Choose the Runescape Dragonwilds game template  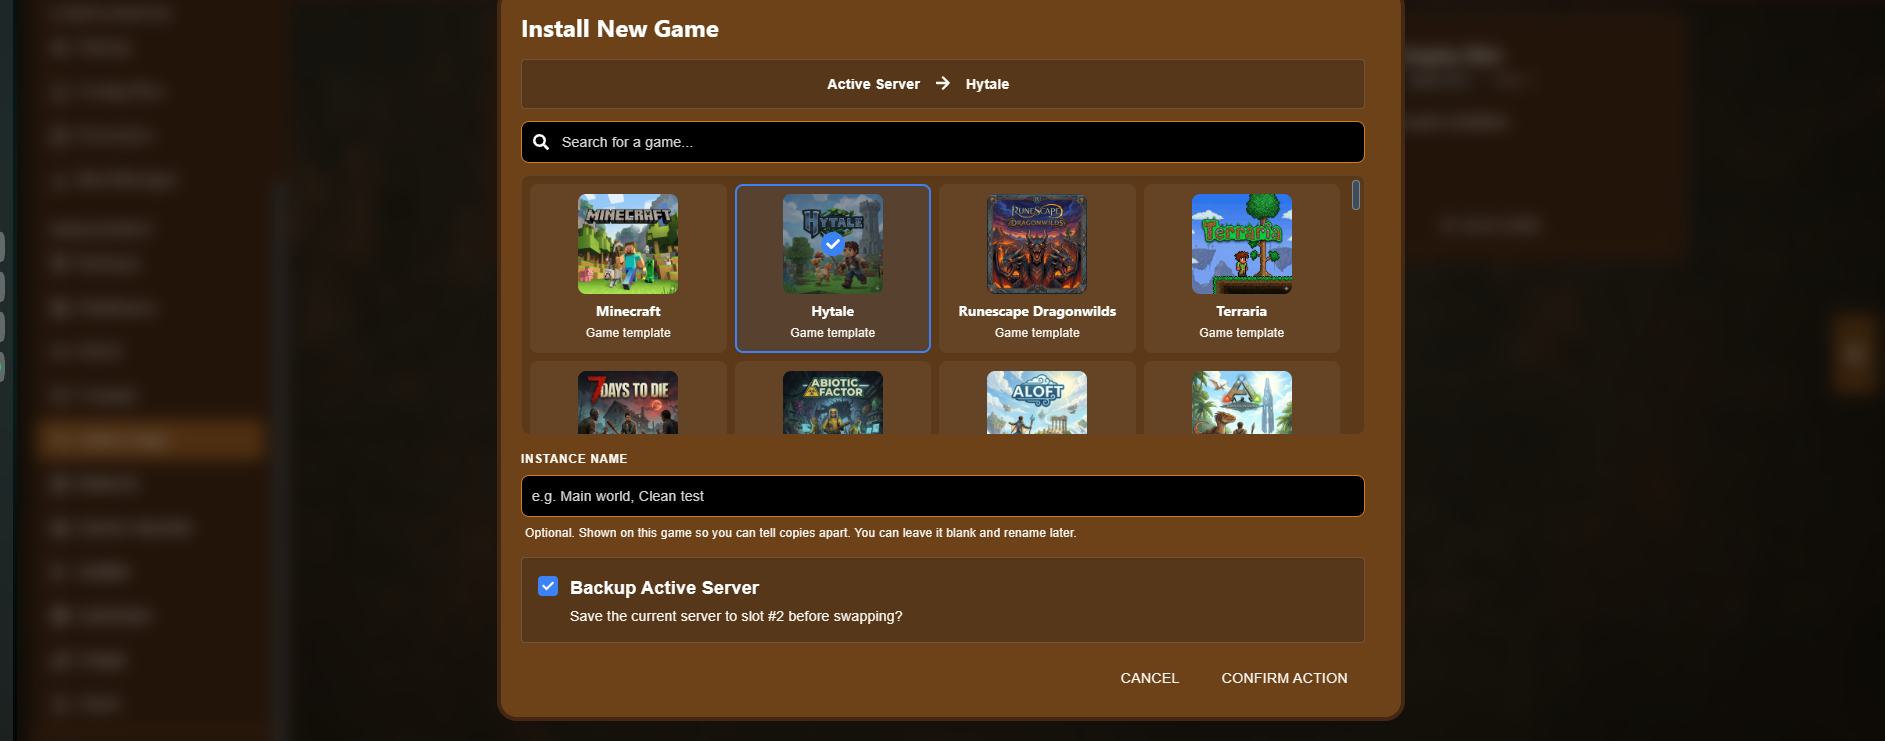click(x=1037, y=268)
